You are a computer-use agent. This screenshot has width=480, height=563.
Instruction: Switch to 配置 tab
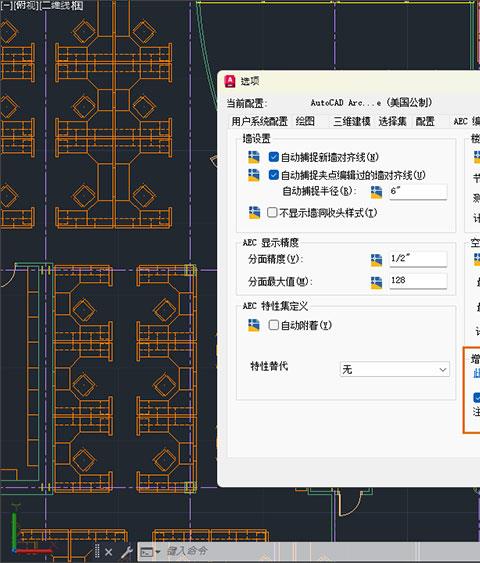(425, 121)
